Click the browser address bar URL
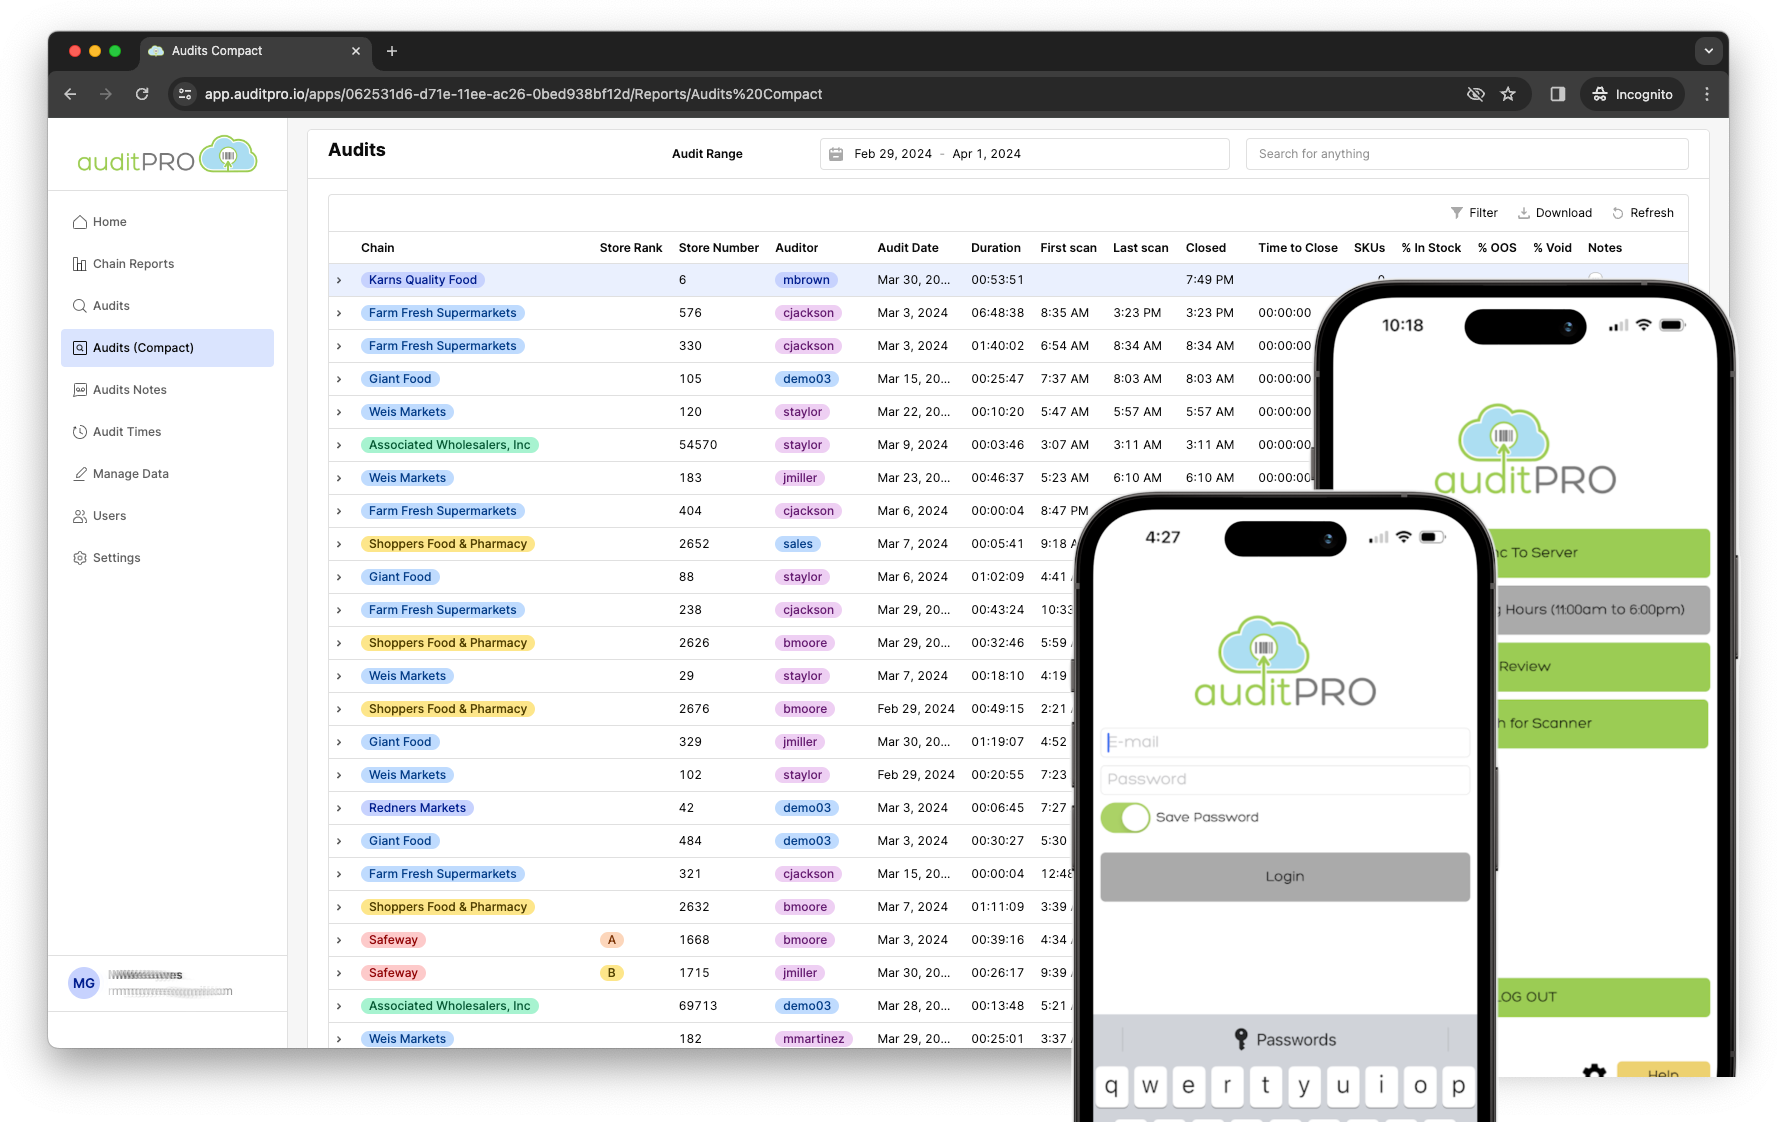Viewport: 1777px width, 1122px height. (x=513, y=94)
